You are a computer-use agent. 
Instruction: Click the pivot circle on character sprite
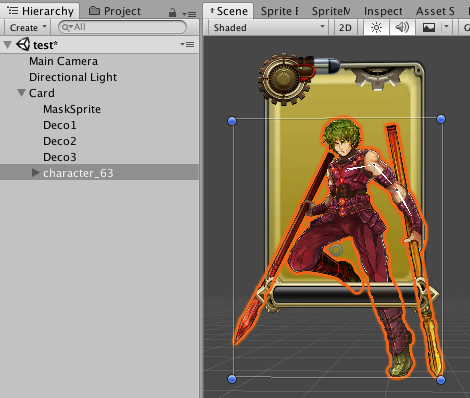pyautogui.click(x=336, y=250)
